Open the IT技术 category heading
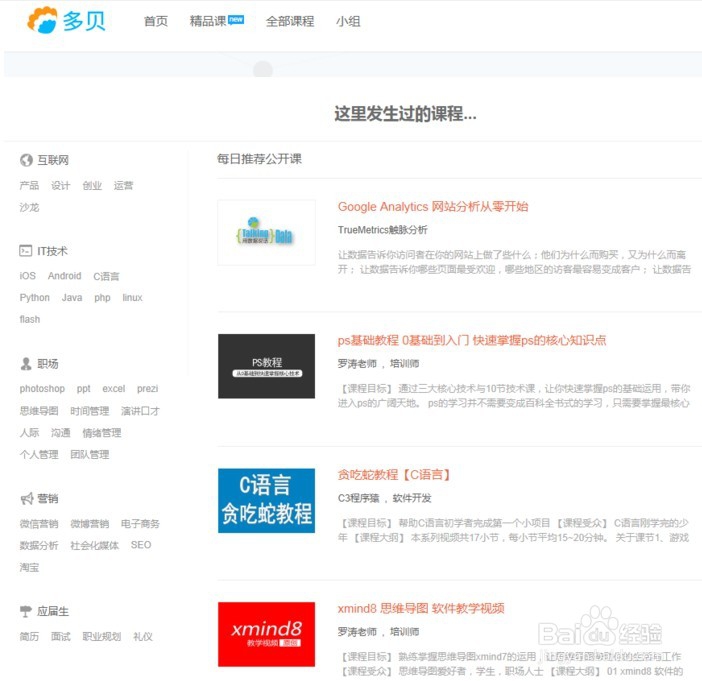 point(52,251)
